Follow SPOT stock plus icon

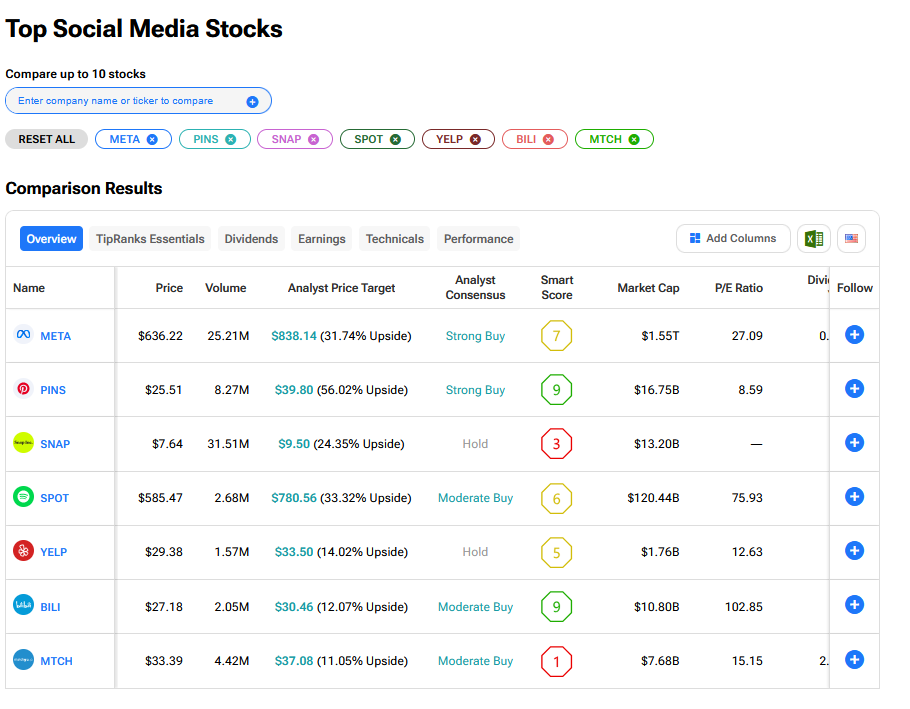point(854,497)
